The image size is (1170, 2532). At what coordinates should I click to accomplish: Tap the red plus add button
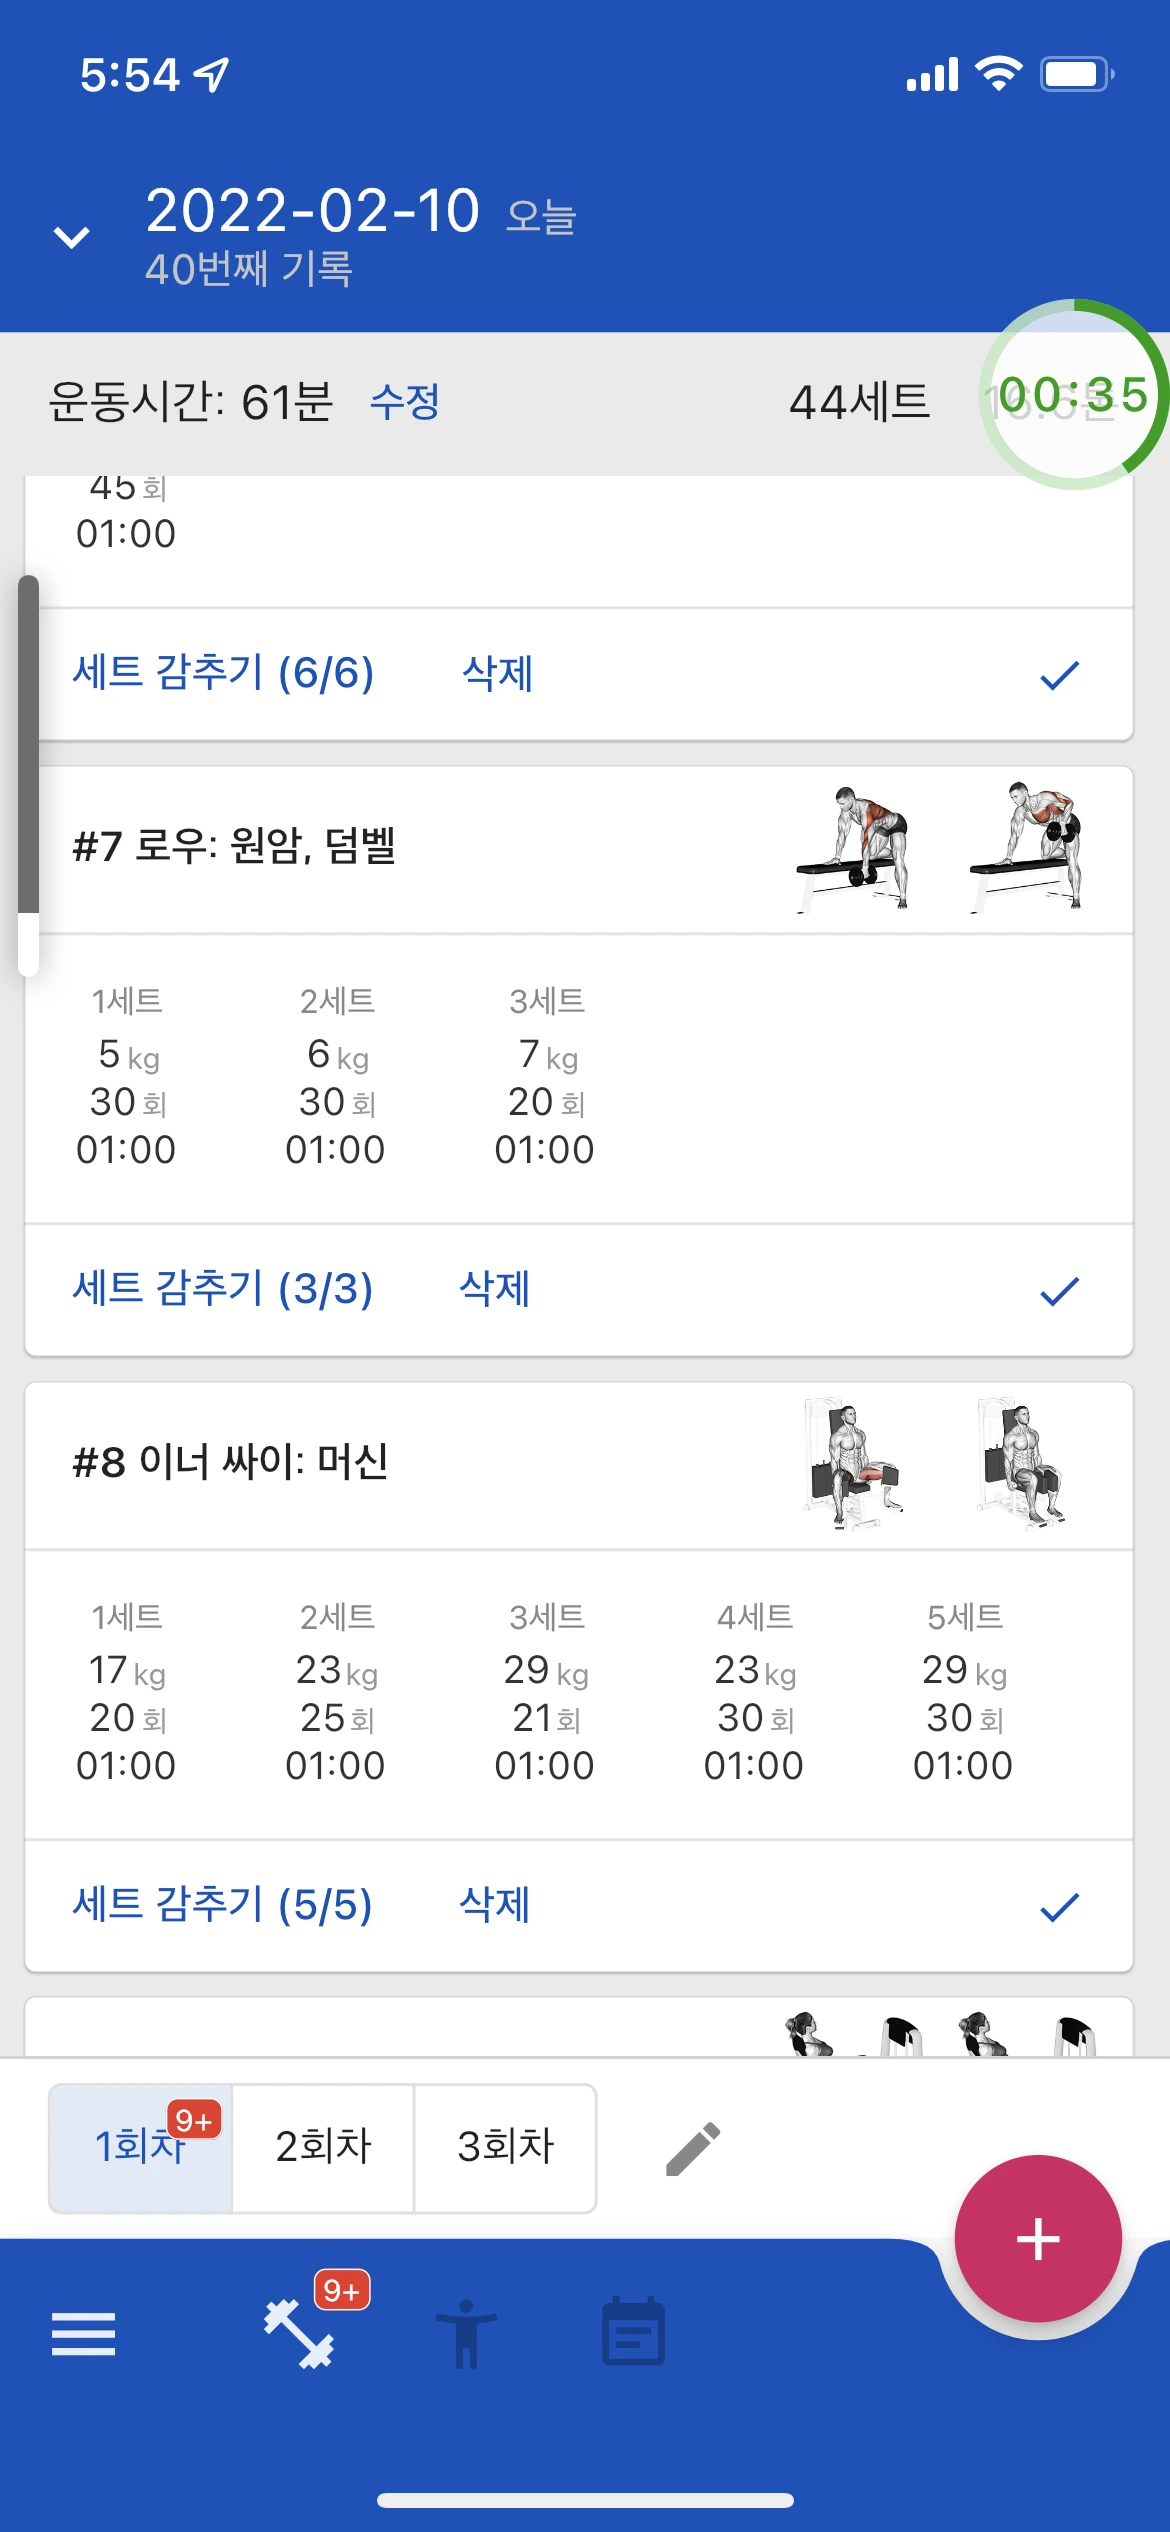coord(1038,2238)
